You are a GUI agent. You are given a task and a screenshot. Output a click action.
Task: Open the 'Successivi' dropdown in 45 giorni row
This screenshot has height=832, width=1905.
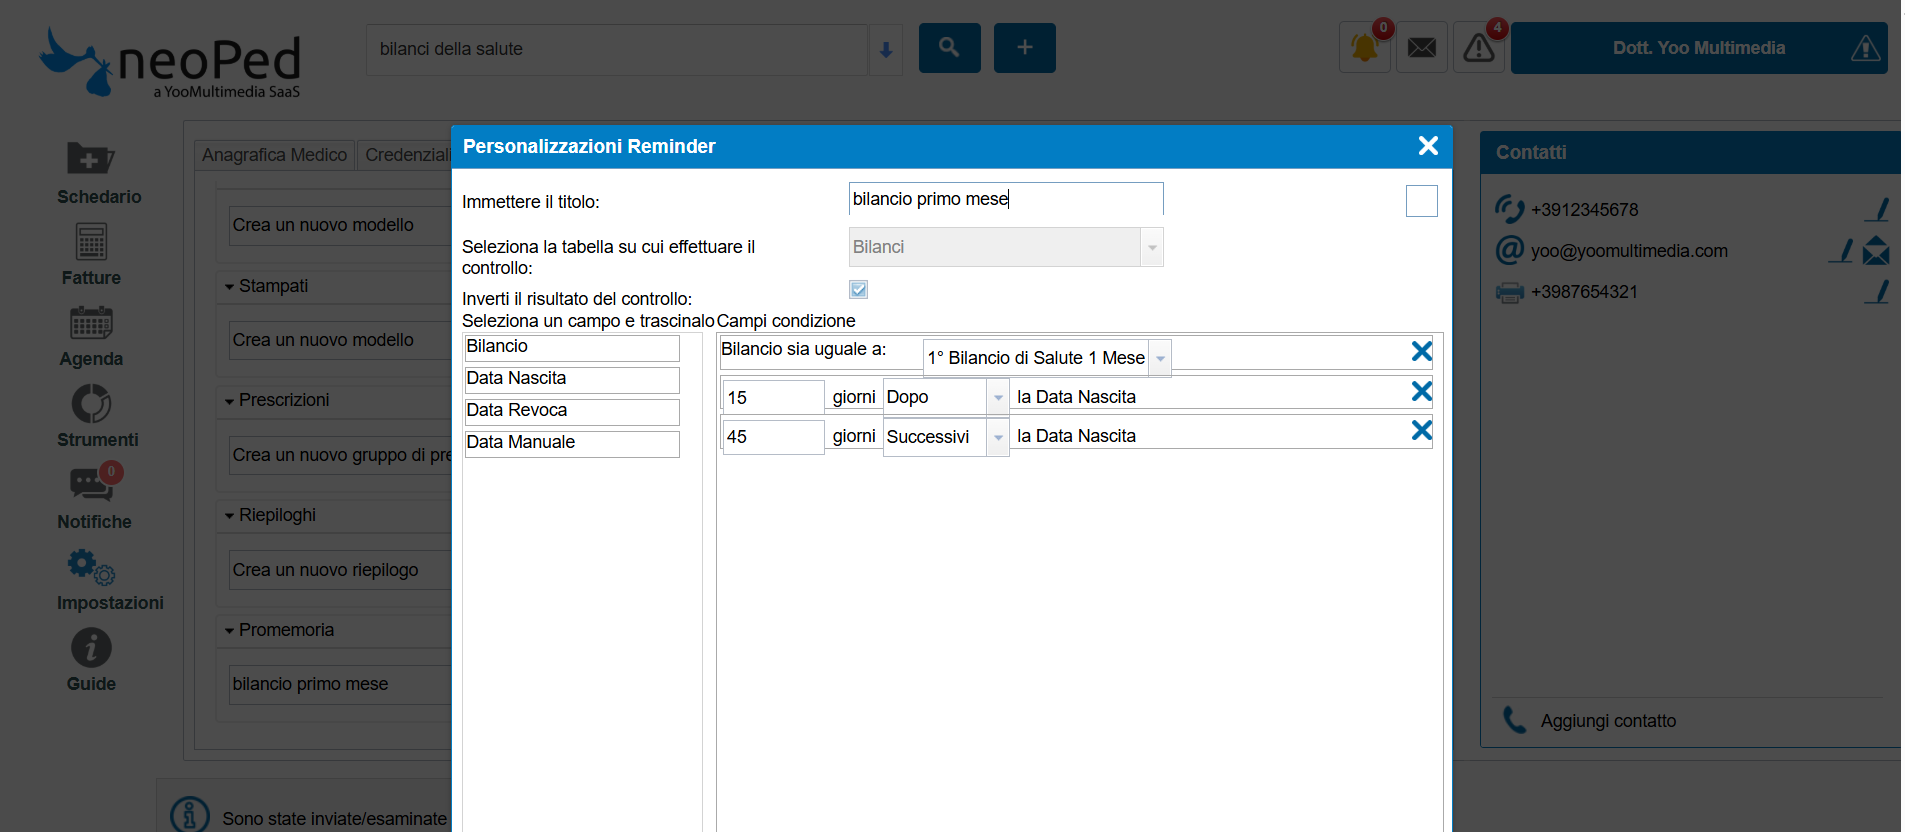(x=998, y=437)
